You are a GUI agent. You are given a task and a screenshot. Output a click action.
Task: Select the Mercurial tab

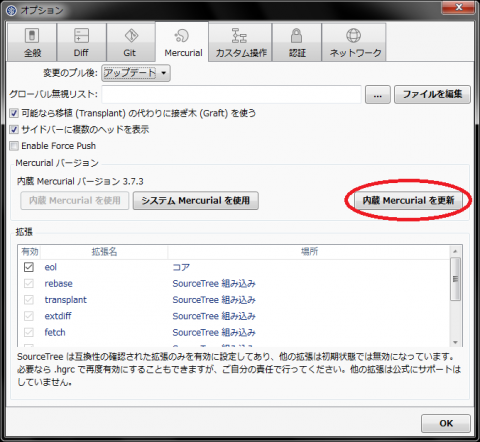(x=182, y=42)
